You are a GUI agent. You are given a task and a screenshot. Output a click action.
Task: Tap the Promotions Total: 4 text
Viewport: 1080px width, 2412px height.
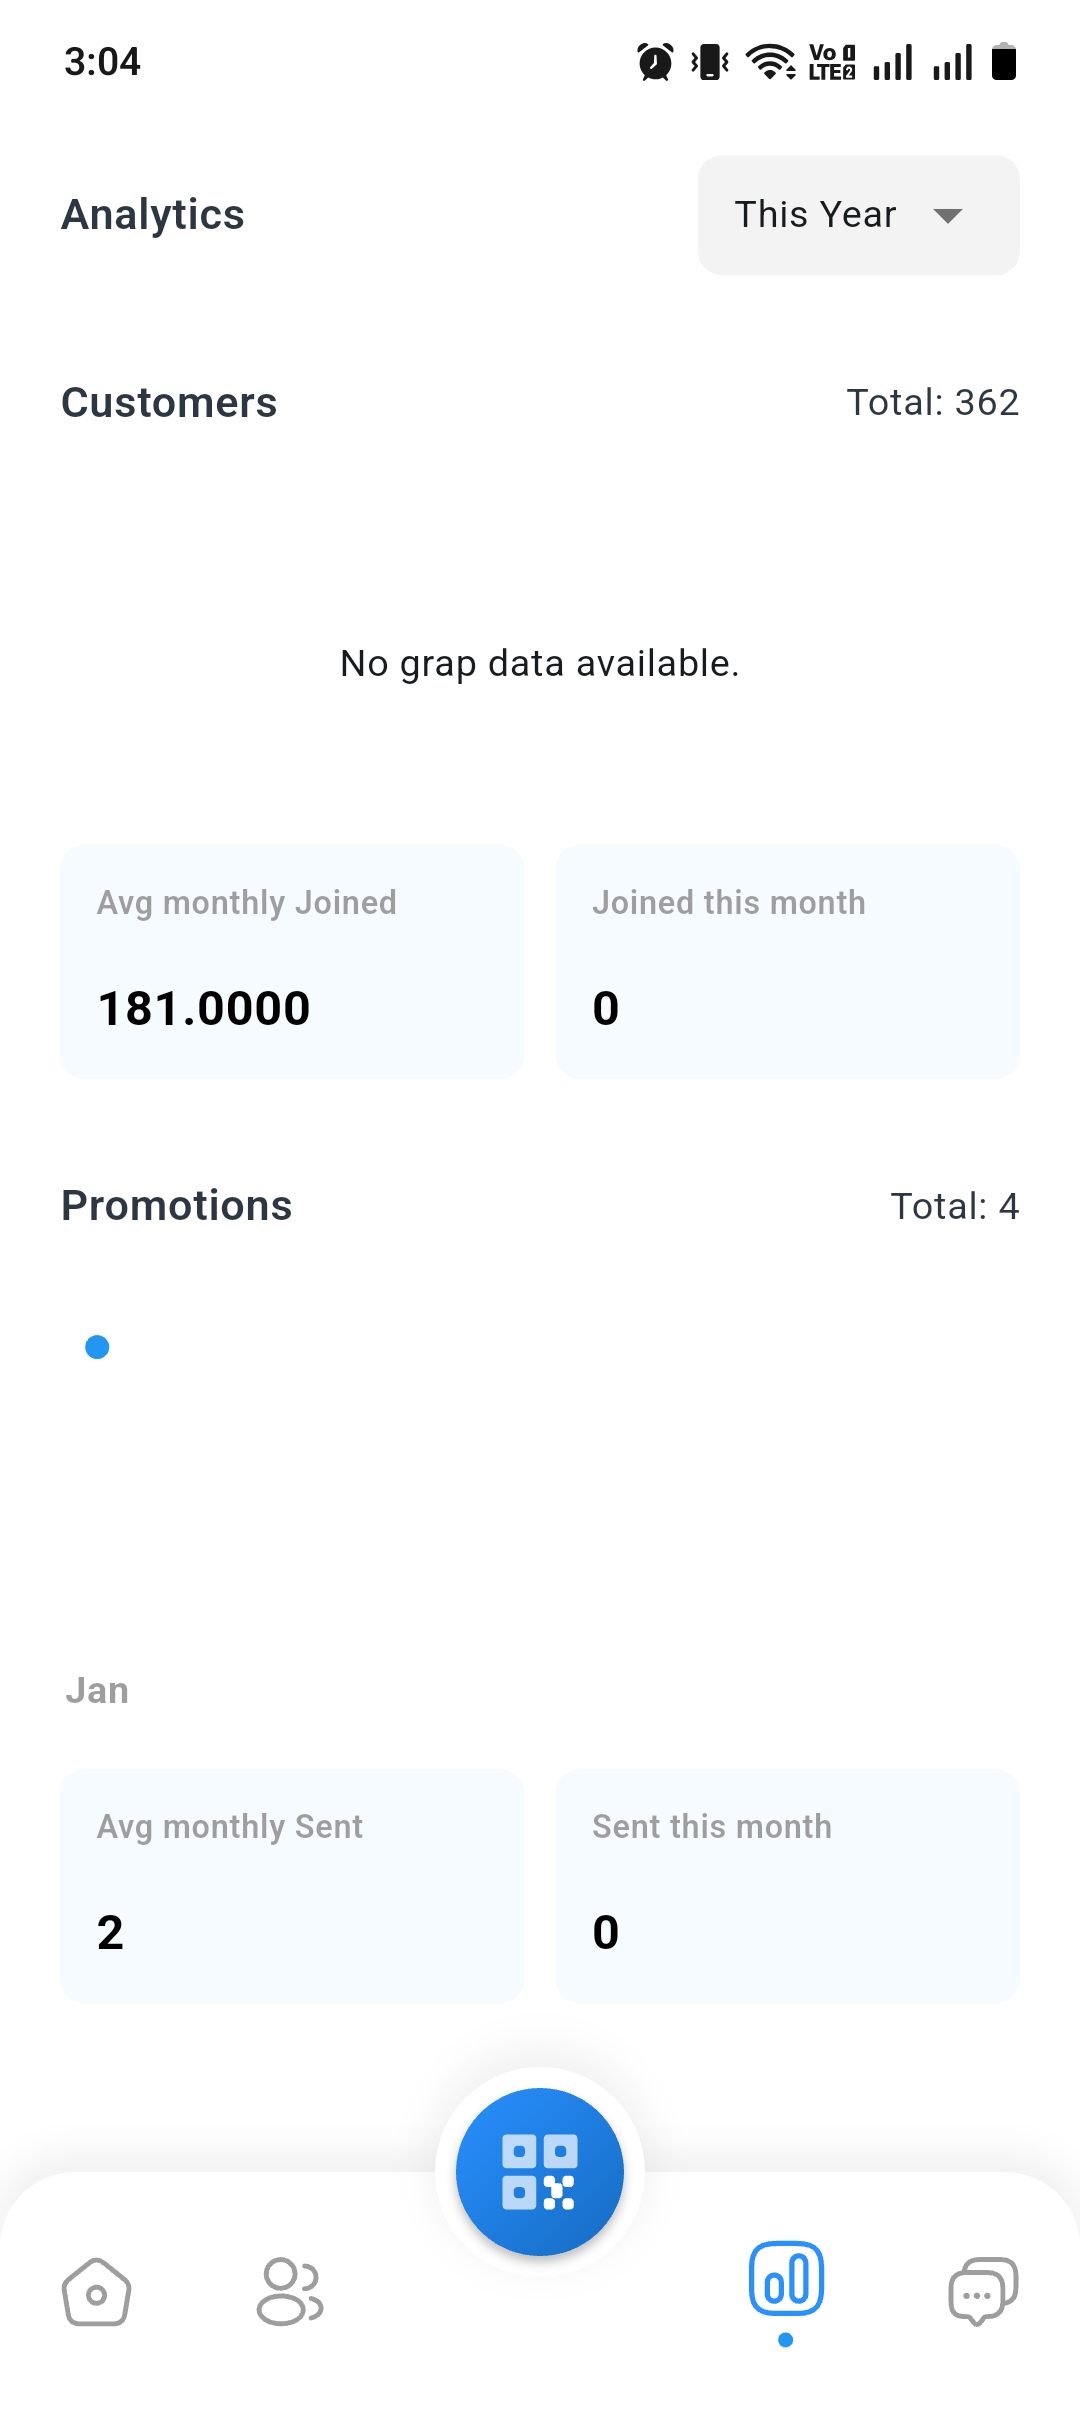(954, 1207)
